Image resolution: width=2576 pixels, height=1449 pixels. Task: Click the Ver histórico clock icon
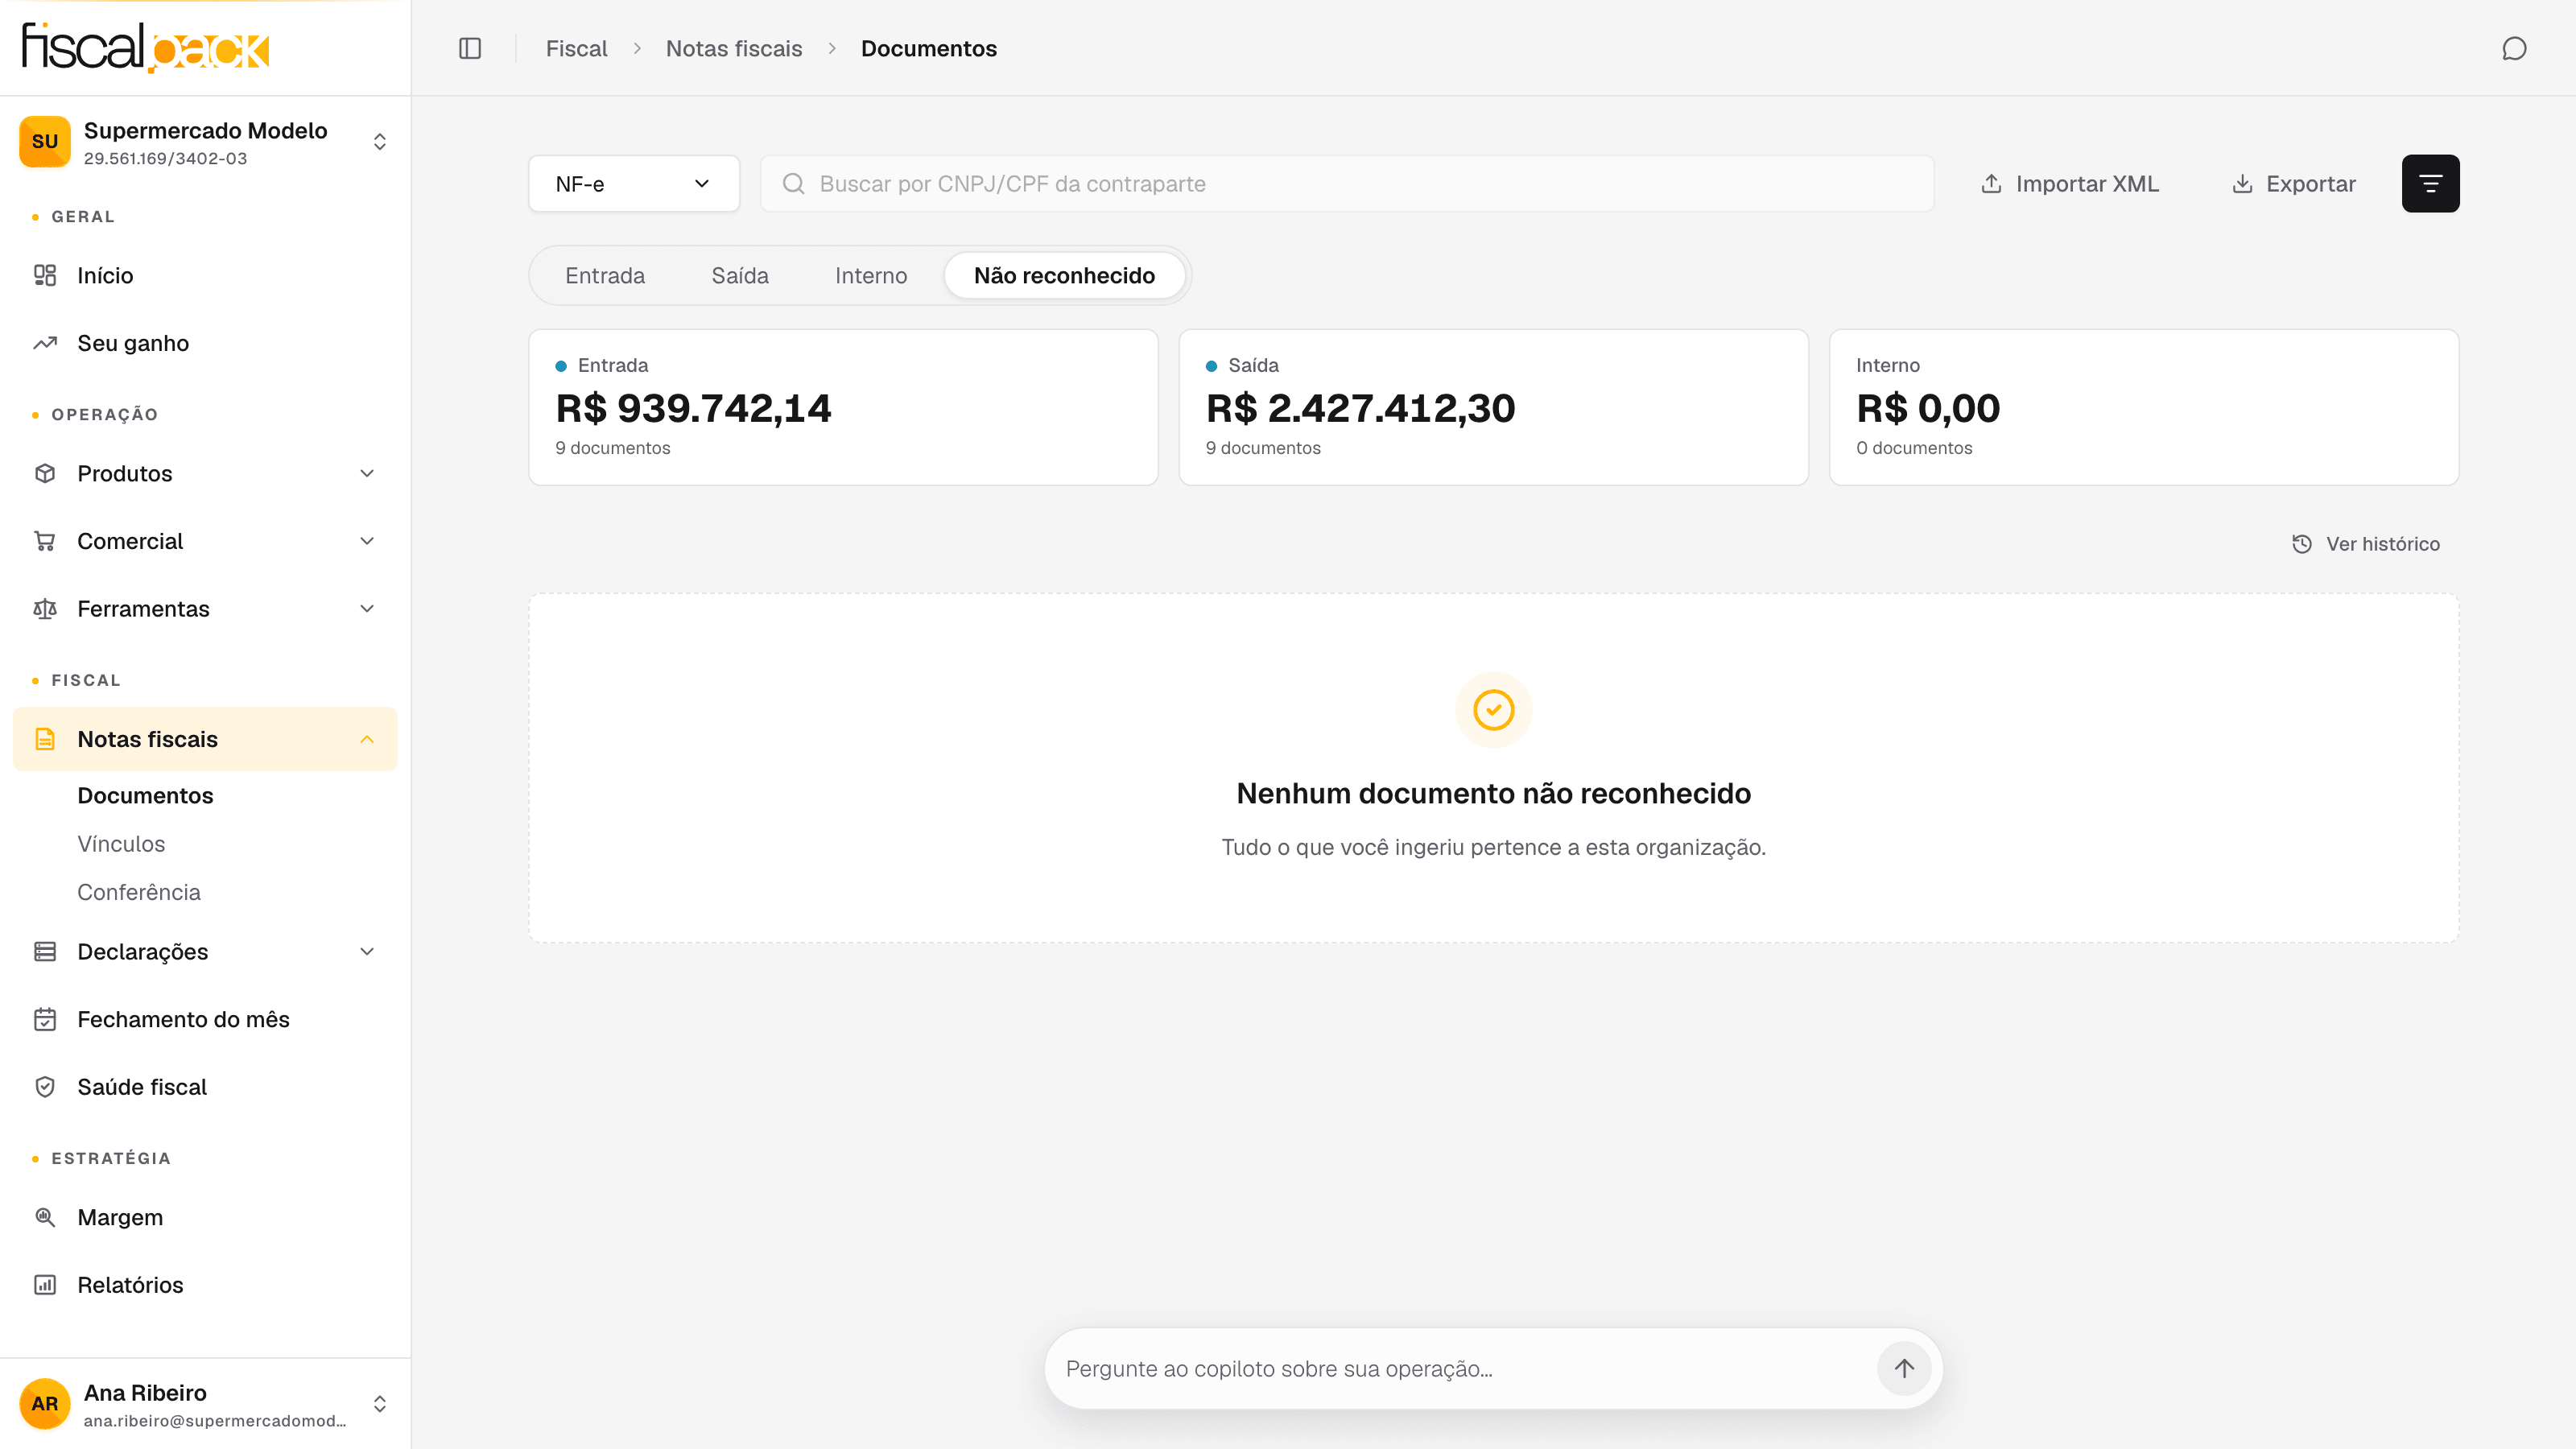point(2302,544)
